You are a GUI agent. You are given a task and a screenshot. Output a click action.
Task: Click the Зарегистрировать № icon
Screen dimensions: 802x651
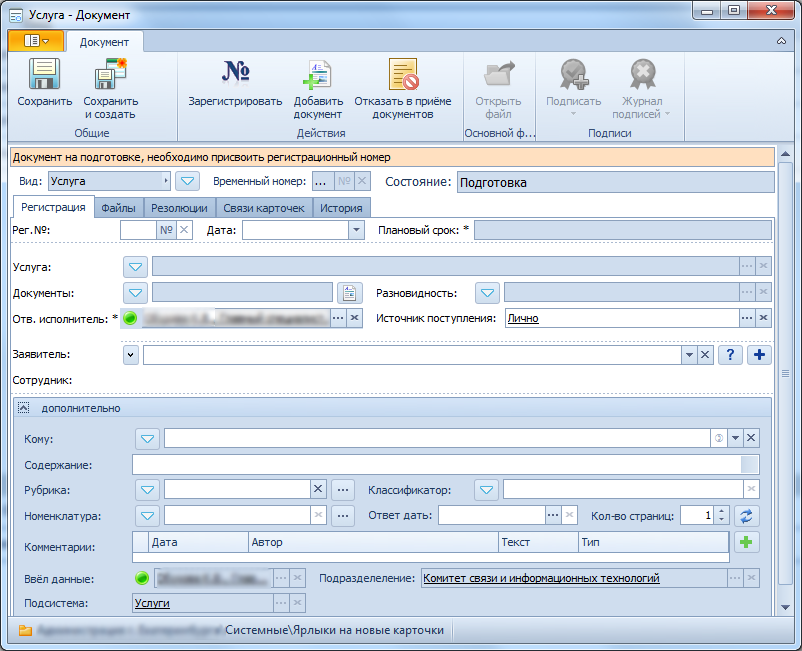235,72
